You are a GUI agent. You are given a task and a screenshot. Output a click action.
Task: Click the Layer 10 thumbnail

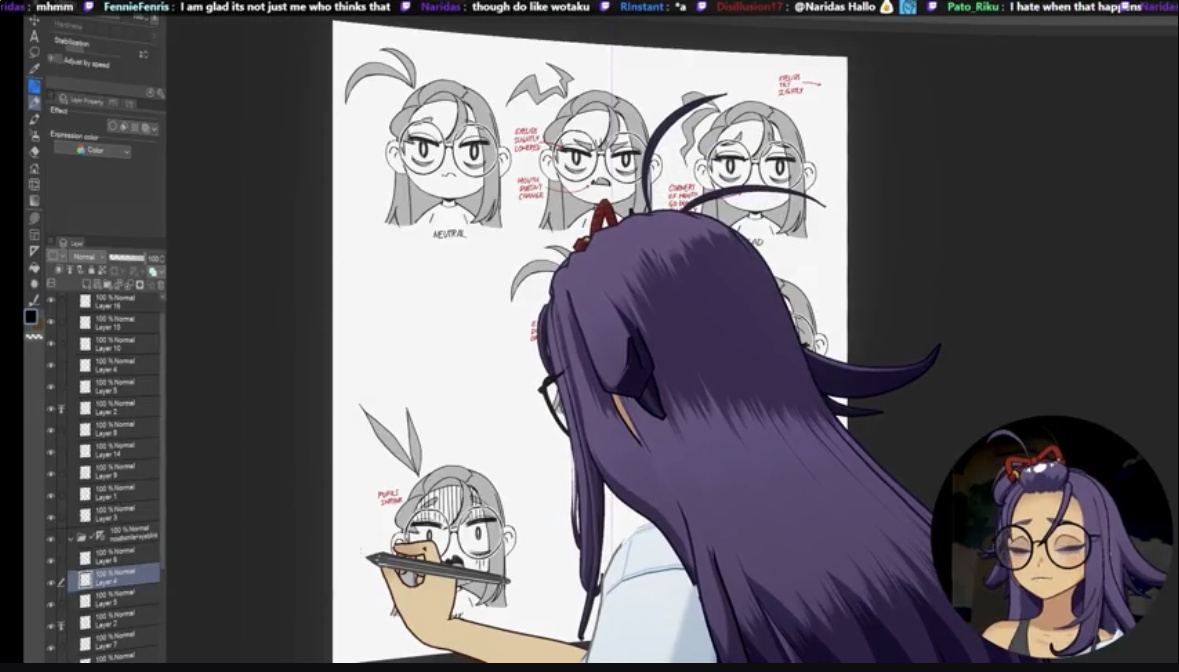tap(85, 344)
